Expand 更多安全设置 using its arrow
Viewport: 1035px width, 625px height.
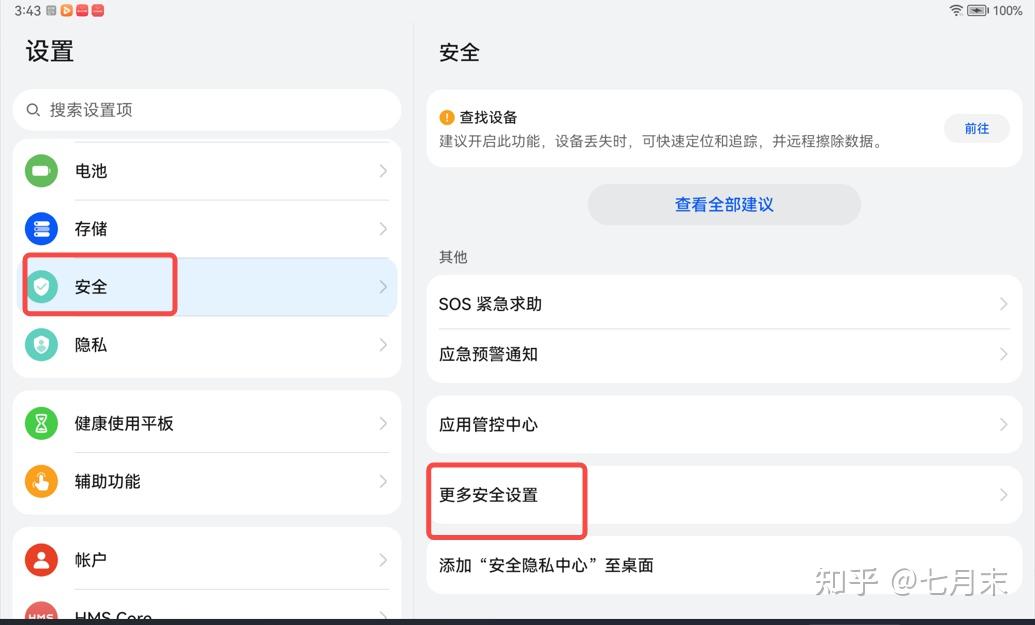coord(1003,494)
